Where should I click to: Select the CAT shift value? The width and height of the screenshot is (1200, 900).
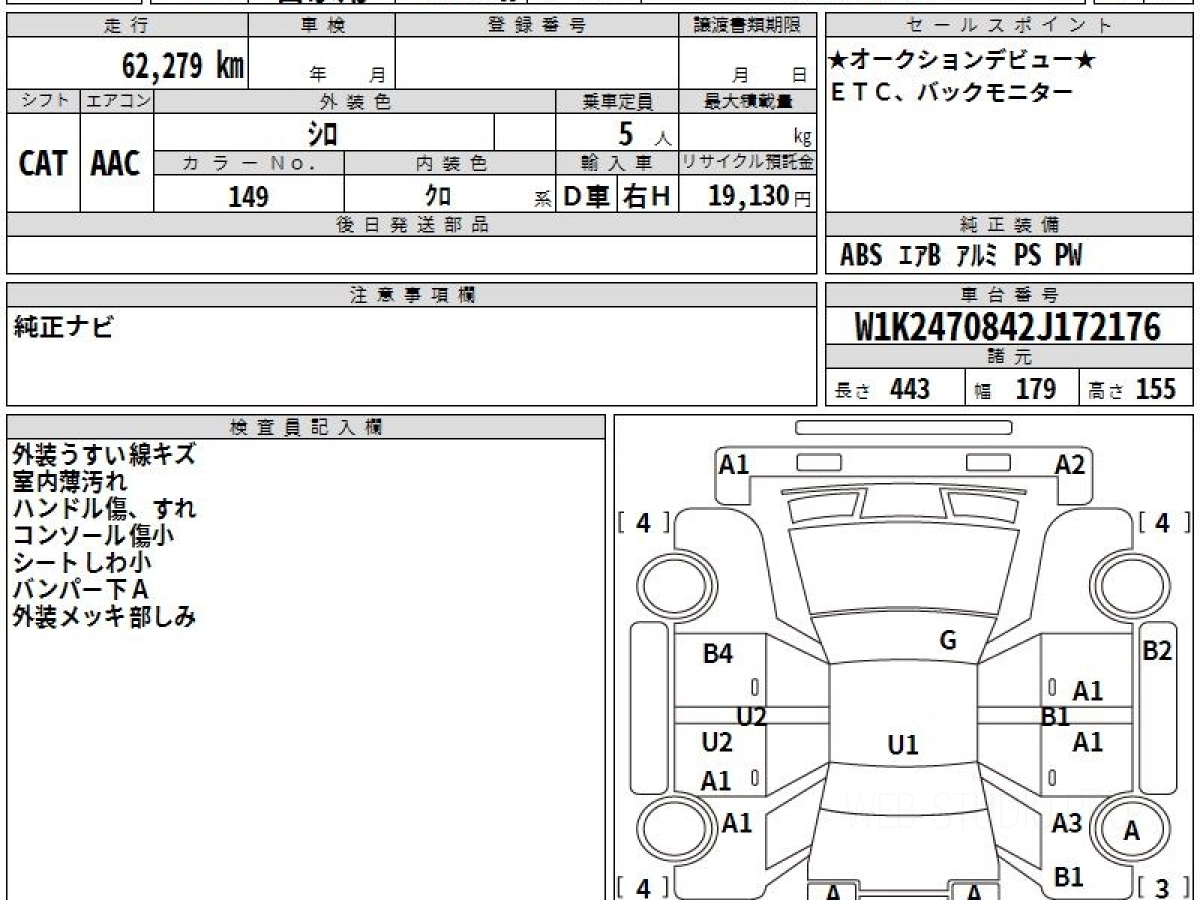tap(43, 164)
